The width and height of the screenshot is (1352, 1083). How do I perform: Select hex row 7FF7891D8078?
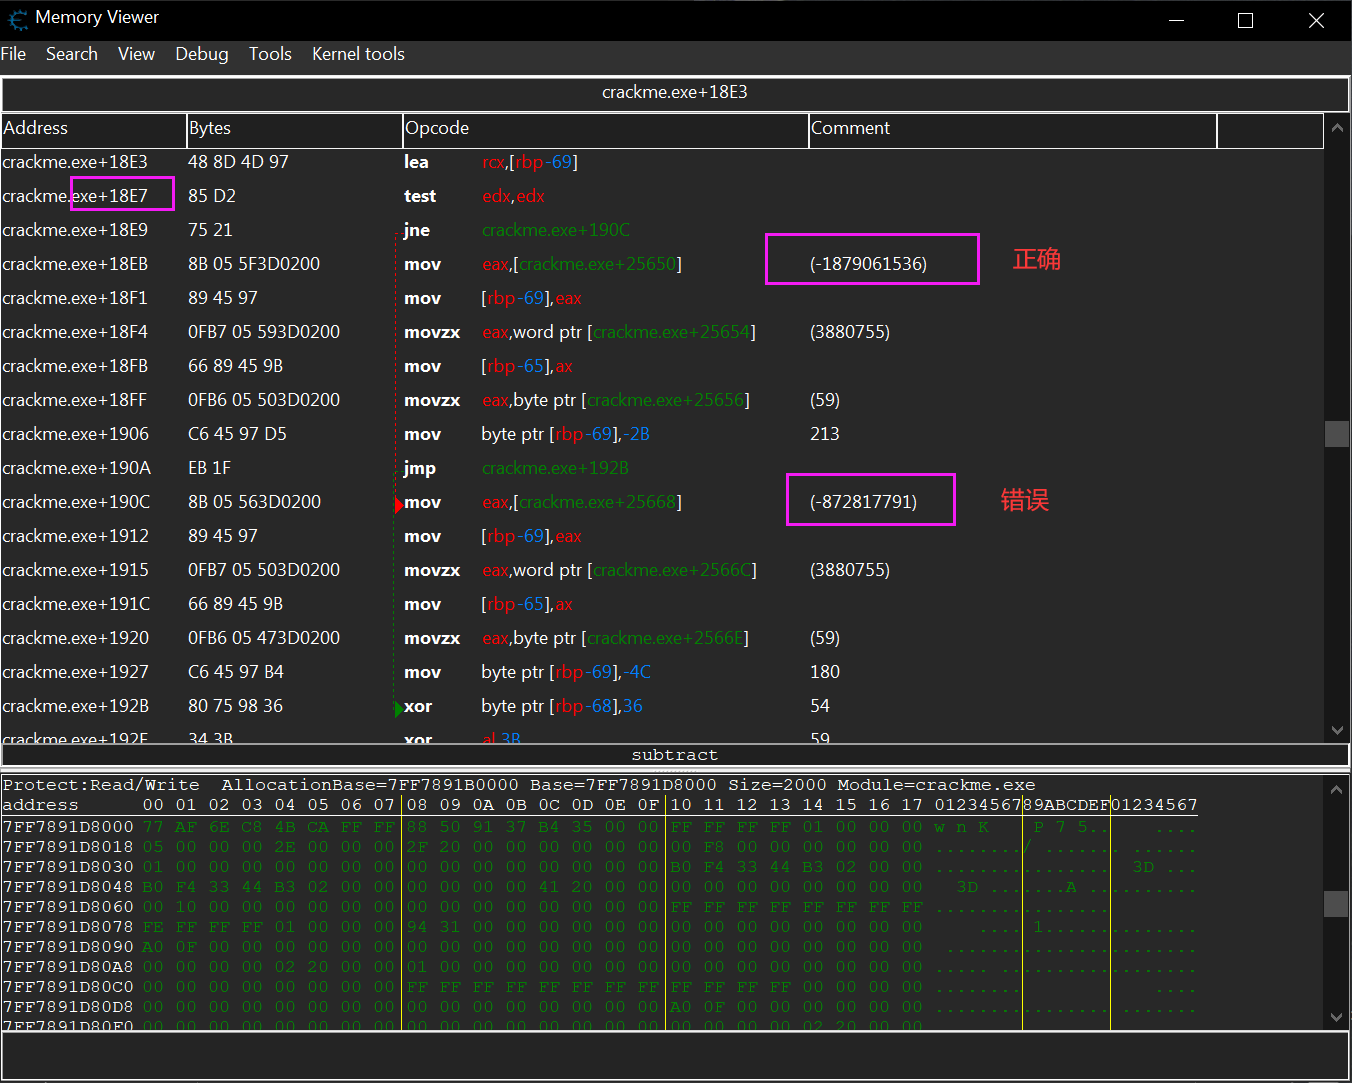599,927
